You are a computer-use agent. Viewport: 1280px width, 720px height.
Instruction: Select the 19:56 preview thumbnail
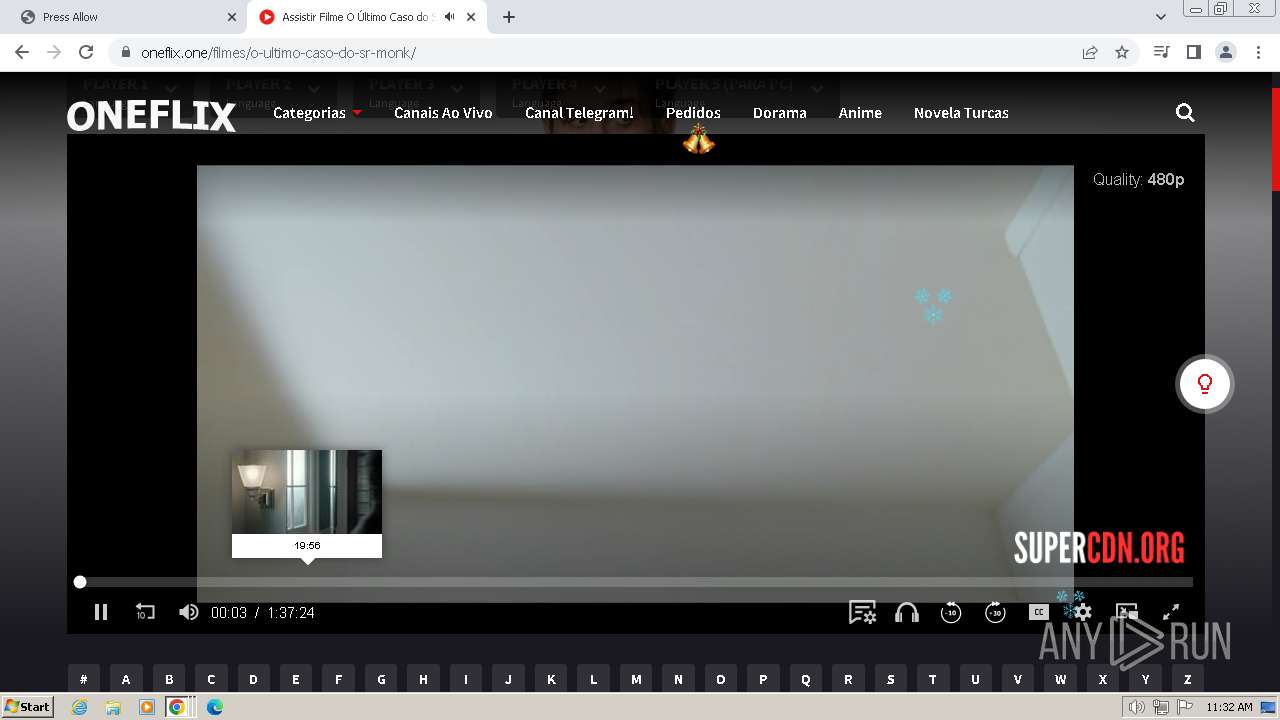307,503
